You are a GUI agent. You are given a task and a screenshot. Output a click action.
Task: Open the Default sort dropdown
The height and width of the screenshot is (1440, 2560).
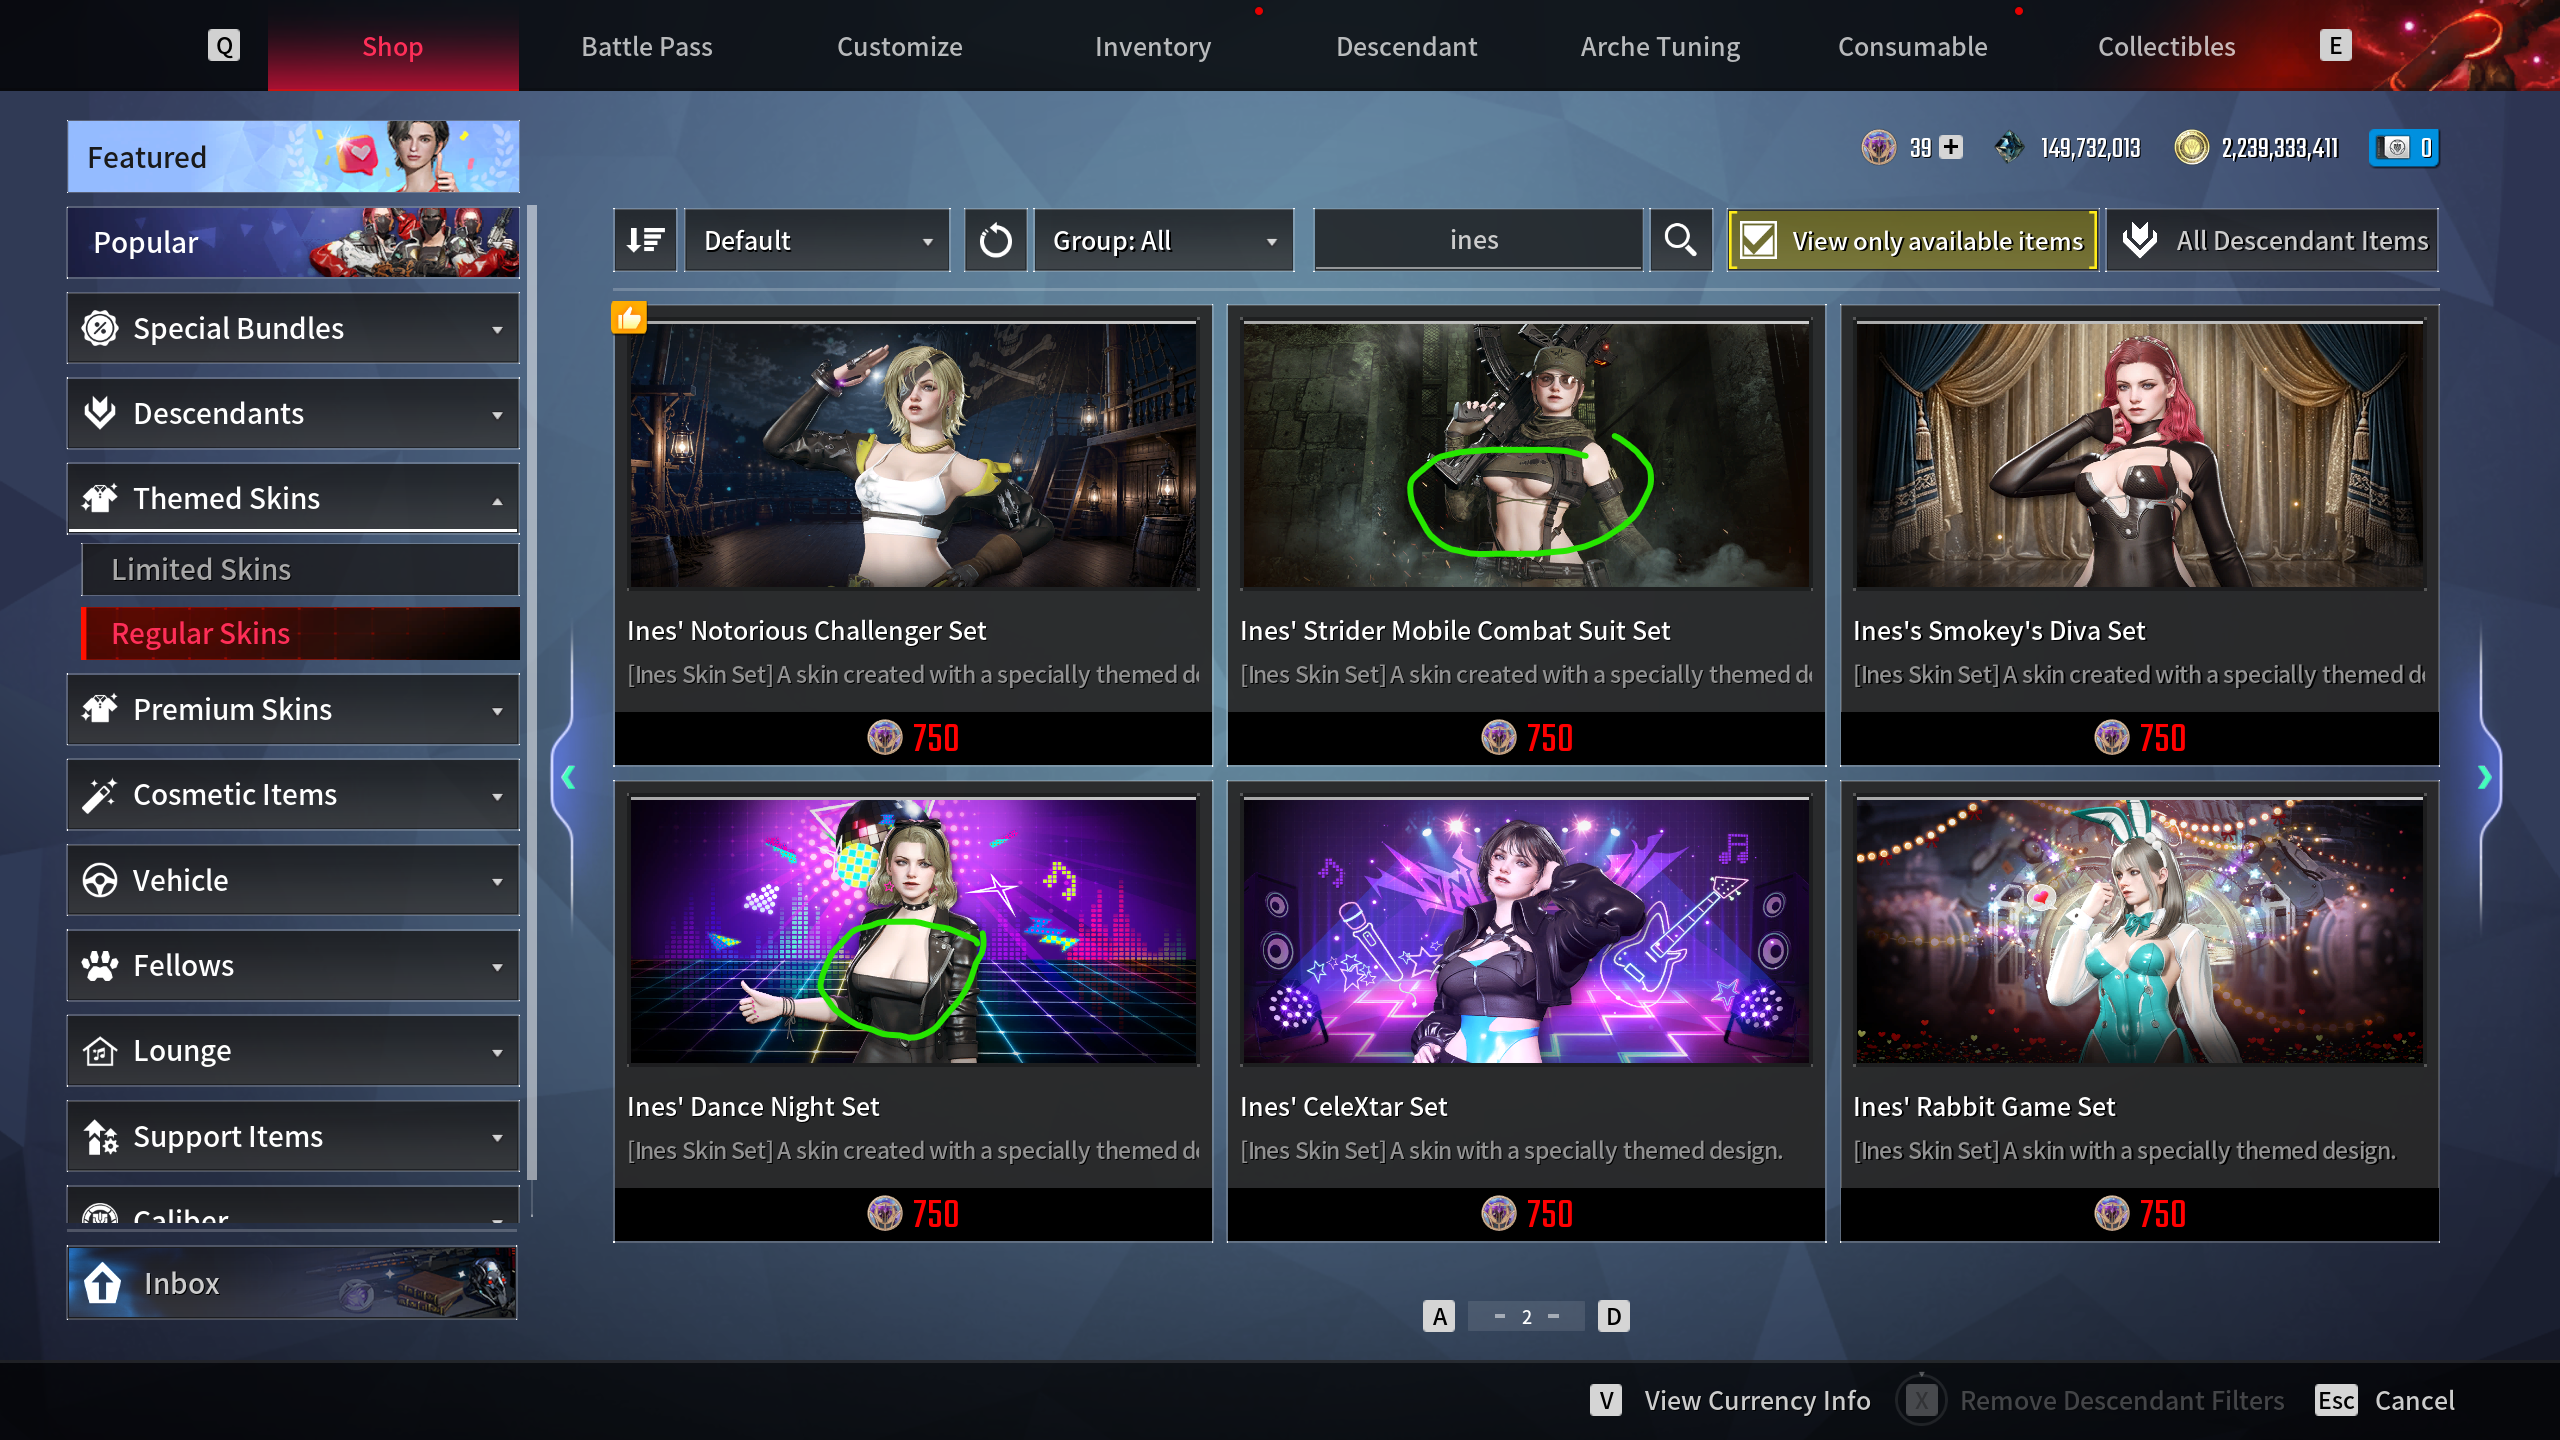point(817,240)
